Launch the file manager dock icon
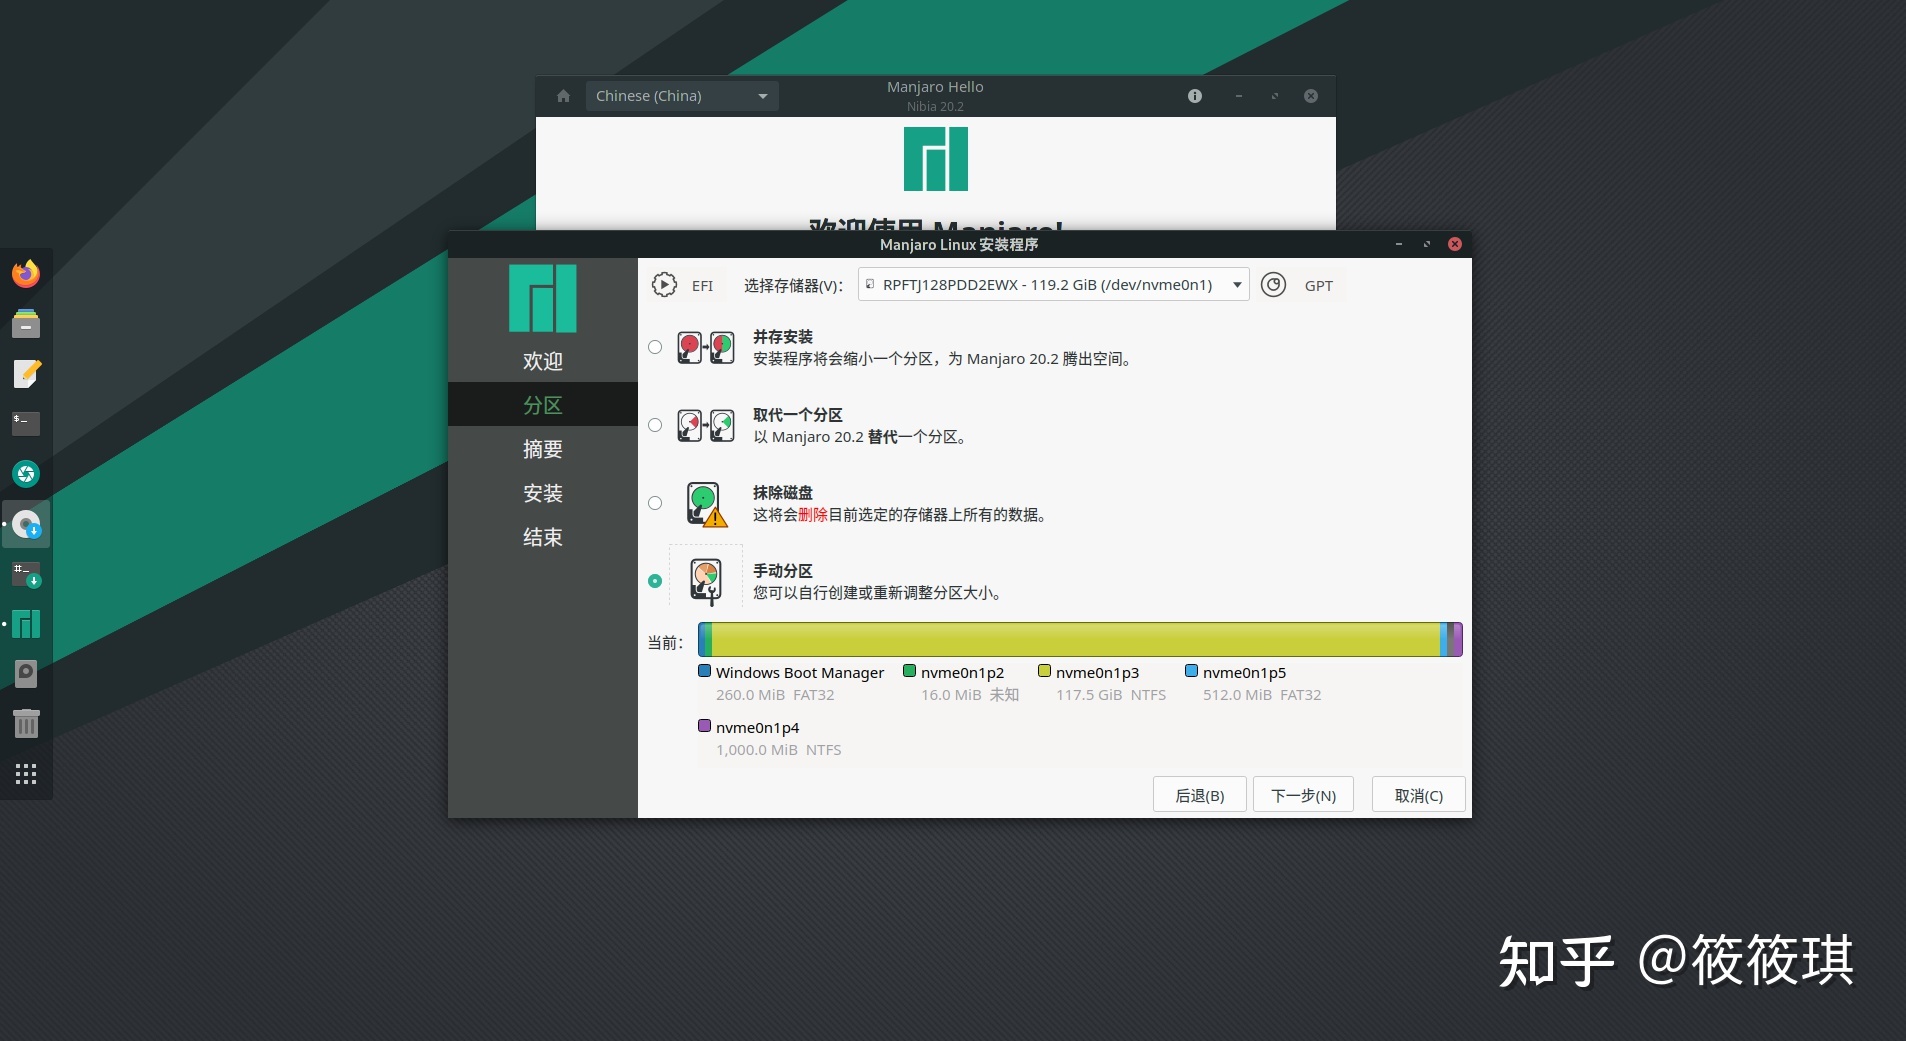The height and width of the screenshot is (1041, 1906). point(26,323)
